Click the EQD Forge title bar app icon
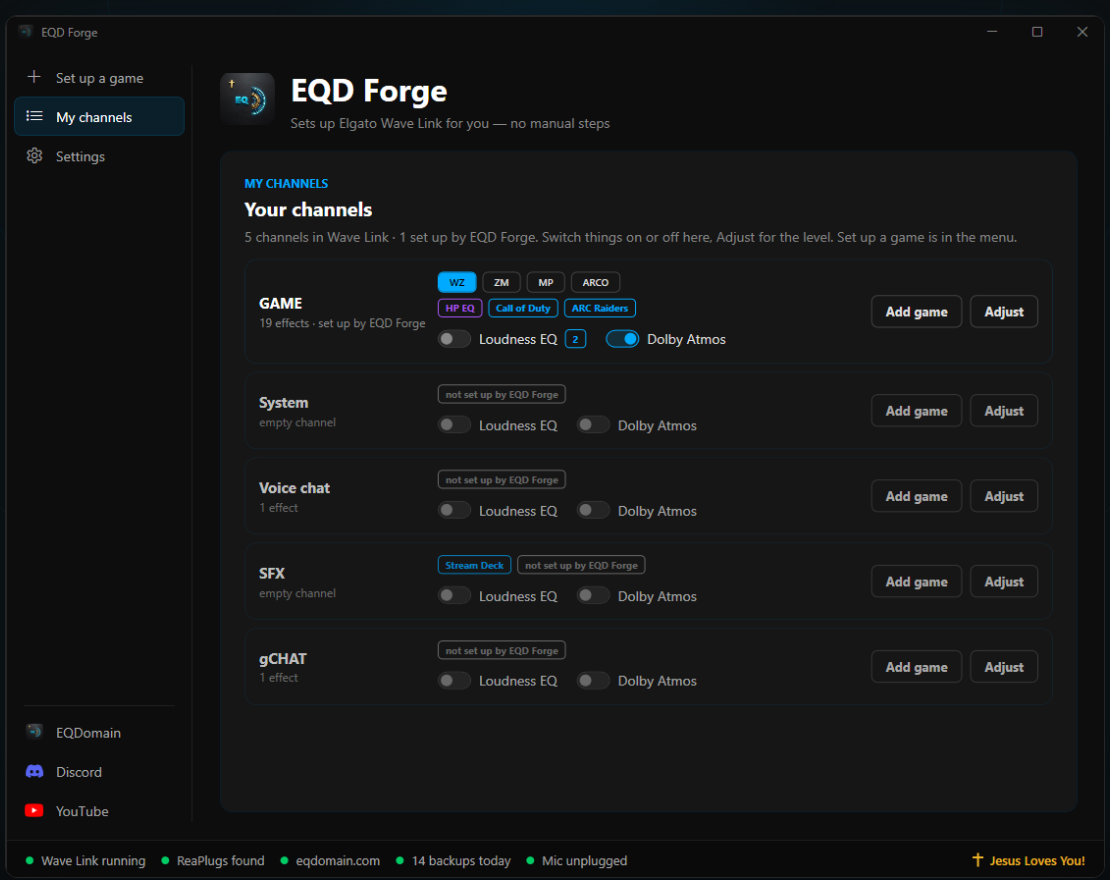The width and height of the screenshot is (1110, 880). click(25, 32)
